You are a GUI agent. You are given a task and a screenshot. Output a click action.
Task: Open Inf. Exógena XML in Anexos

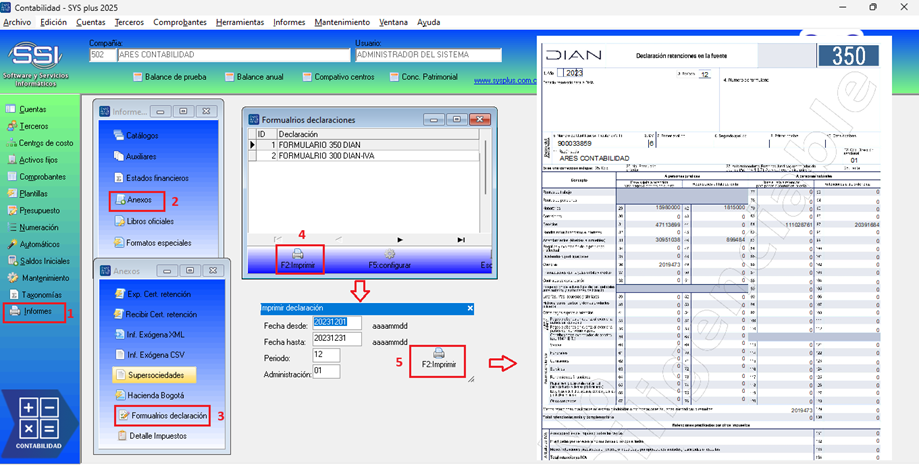pyautogui.click(x=148, y=335)
